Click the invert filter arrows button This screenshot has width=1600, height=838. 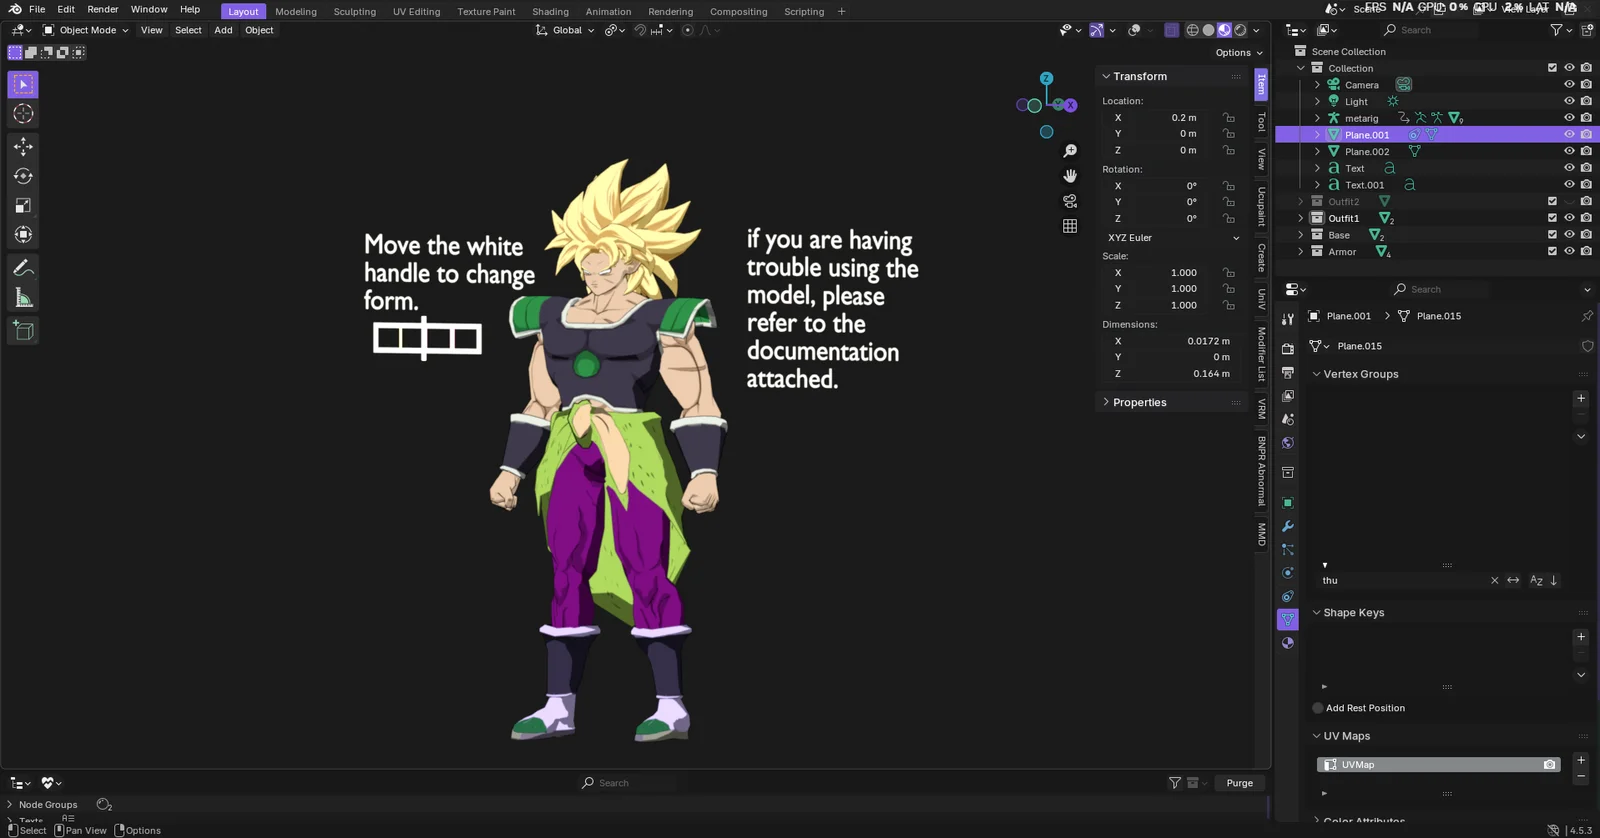click(x=1513, y=580)
